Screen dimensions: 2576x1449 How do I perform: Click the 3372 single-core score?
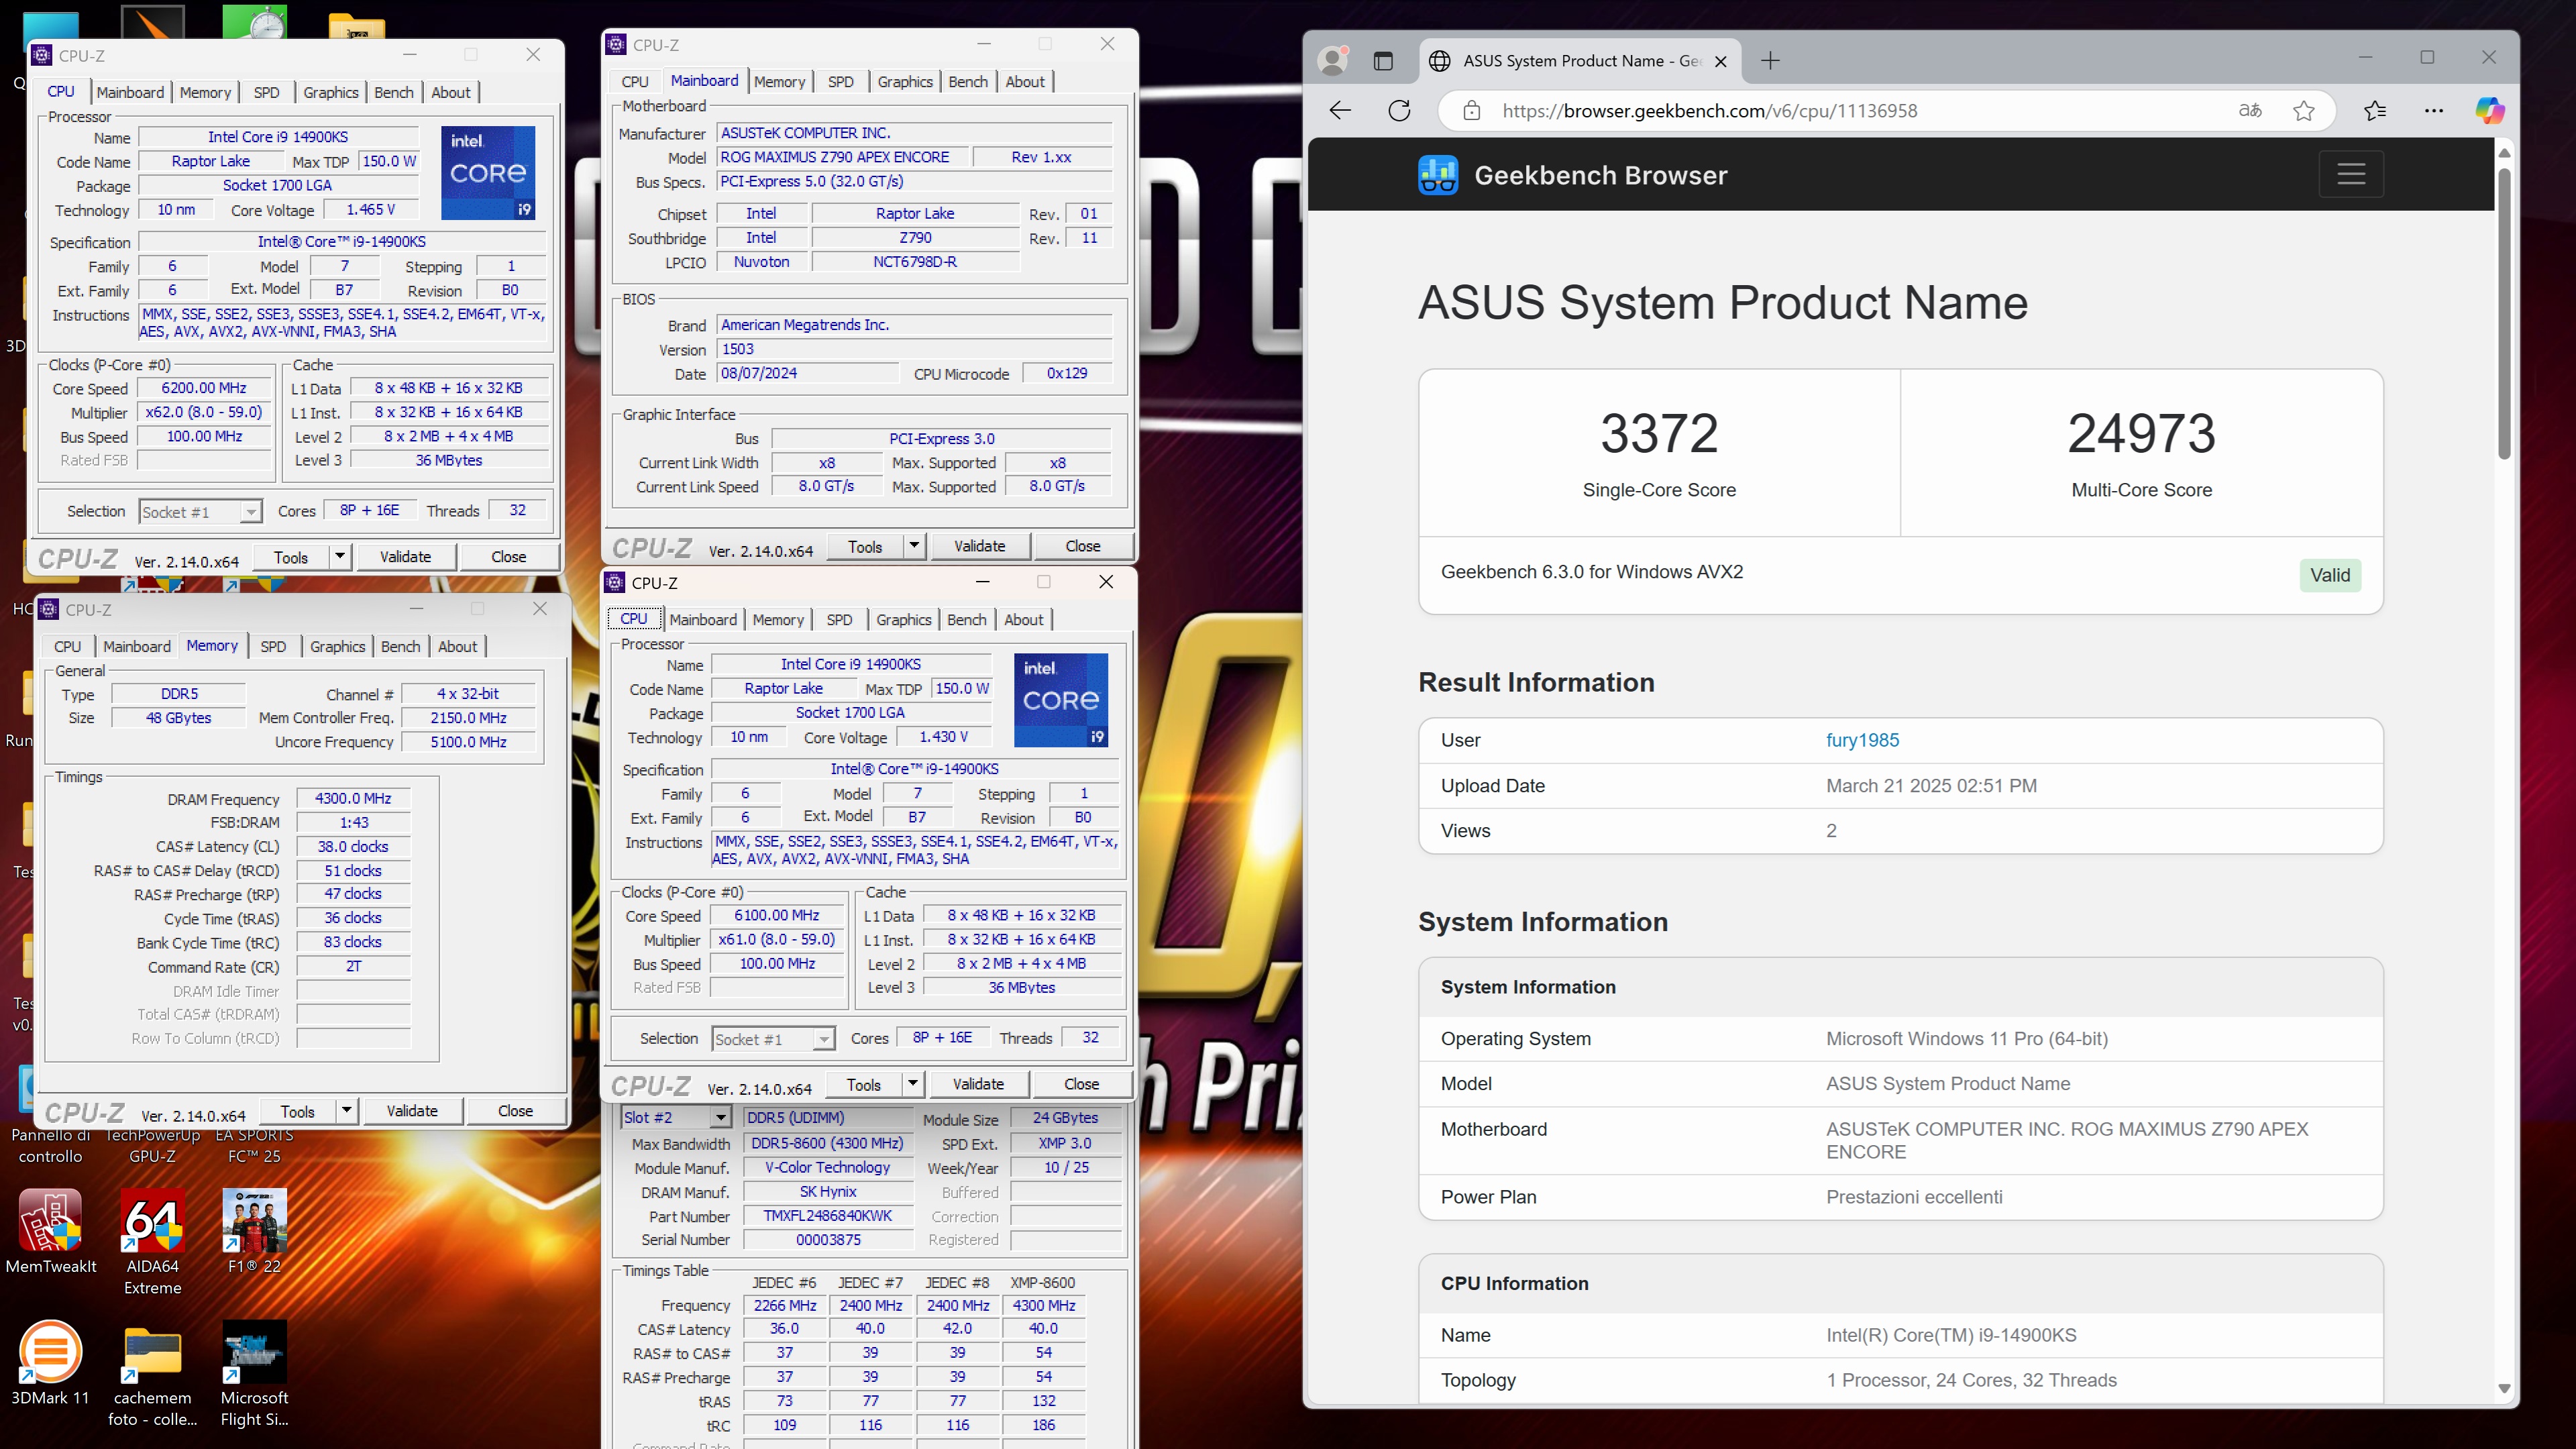1659,433
